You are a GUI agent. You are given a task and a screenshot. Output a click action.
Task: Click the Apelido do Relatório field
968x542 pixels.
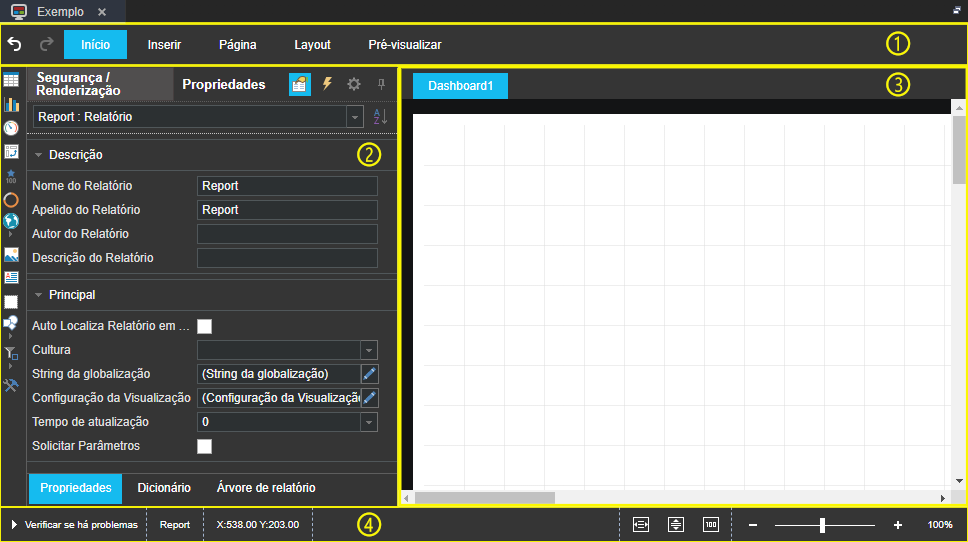click(287, 210)
